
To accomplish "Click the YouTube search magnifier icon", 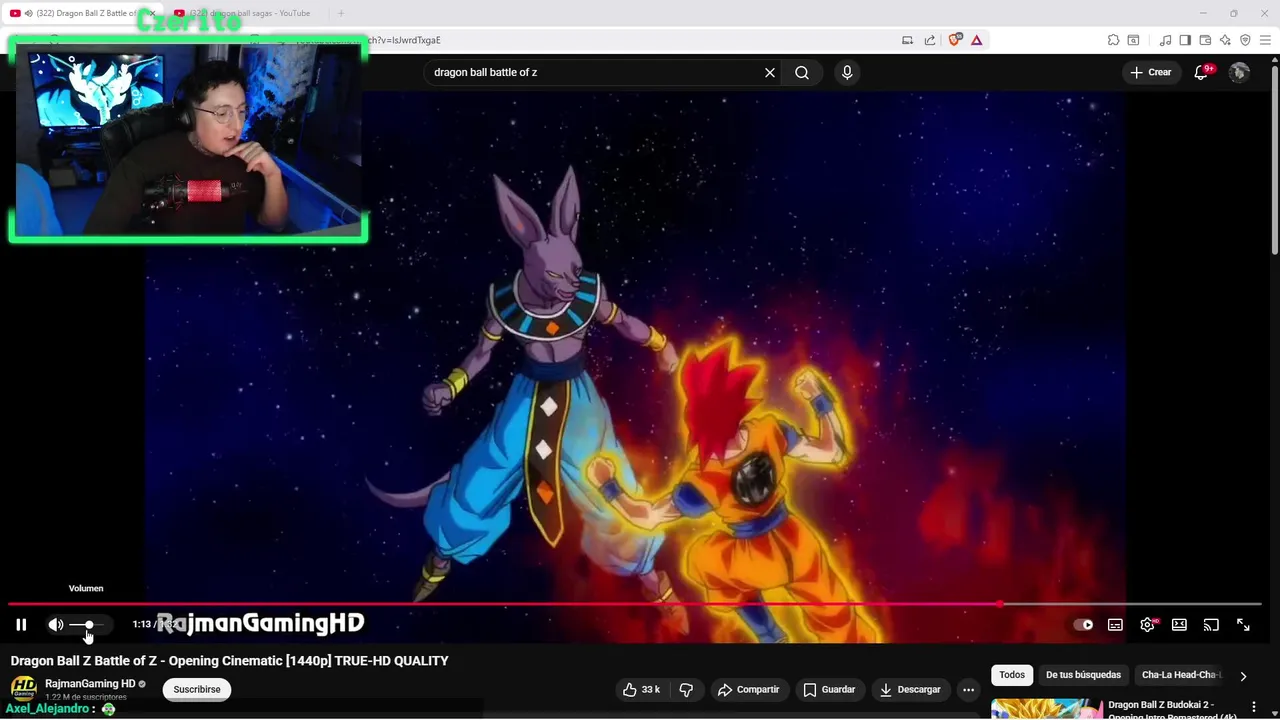I will [802, 72].
